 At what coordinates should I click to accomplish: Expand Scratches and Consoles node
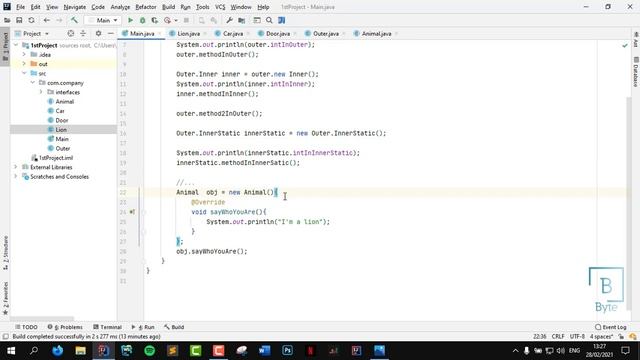tap(16, 177)
